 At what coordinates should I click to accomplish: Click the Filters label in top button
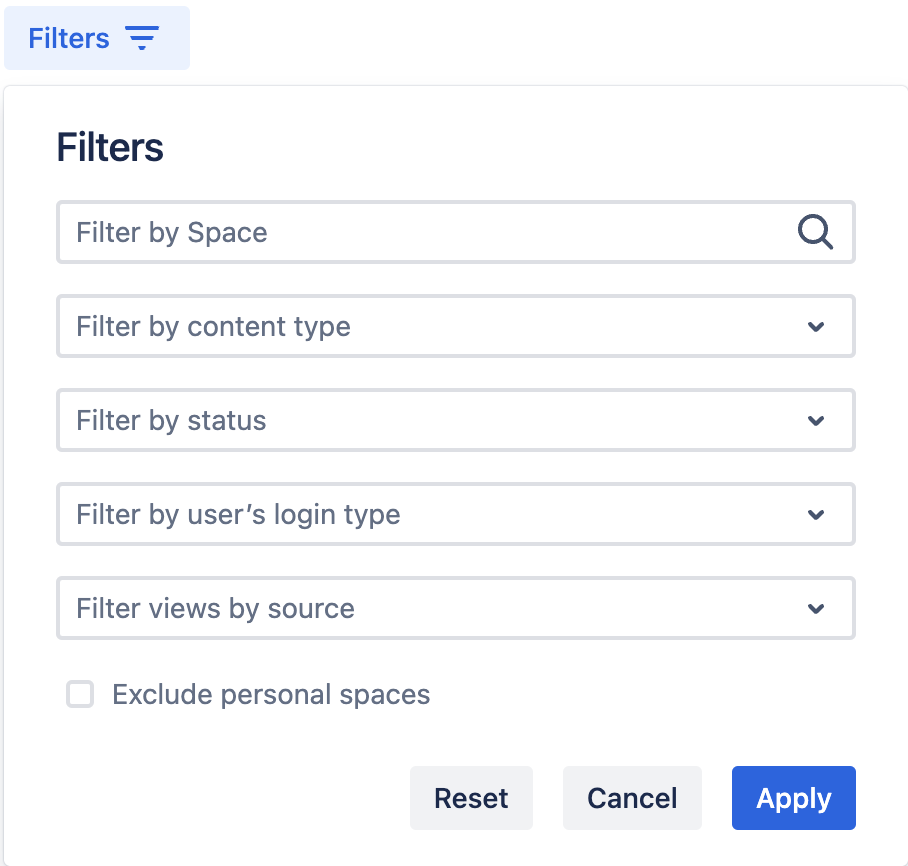(x=69, y=39)
